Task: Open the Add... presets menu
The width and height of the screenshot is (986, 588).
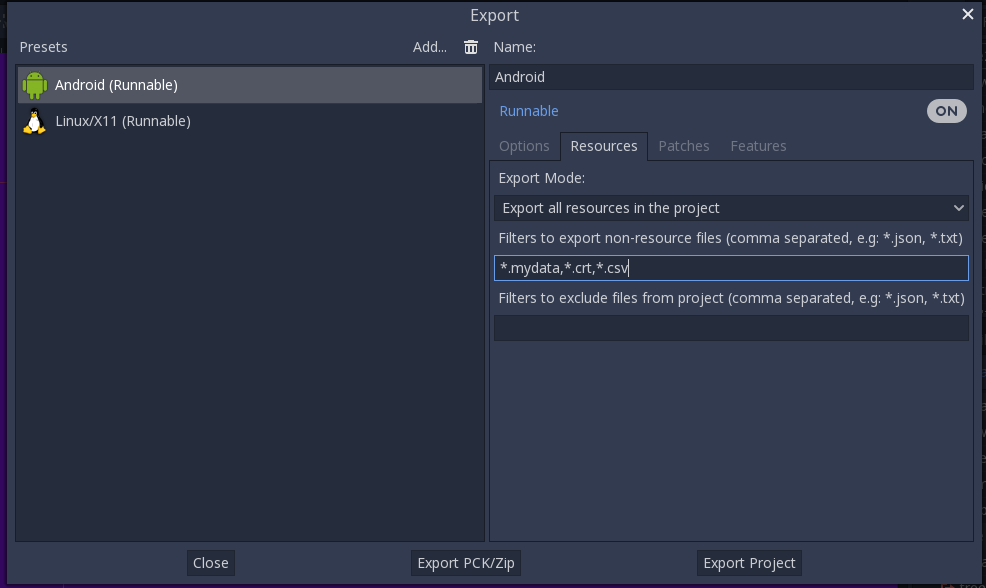Action: pyautogui.click(x=429, y=47)
